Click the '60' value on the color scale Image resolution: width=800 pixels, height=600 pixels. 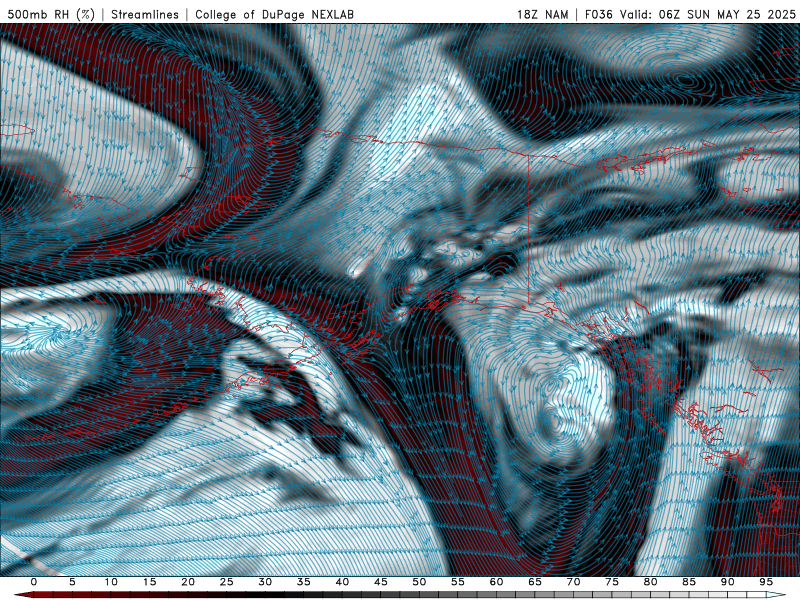pyautogui.click(x=496, y=582)
